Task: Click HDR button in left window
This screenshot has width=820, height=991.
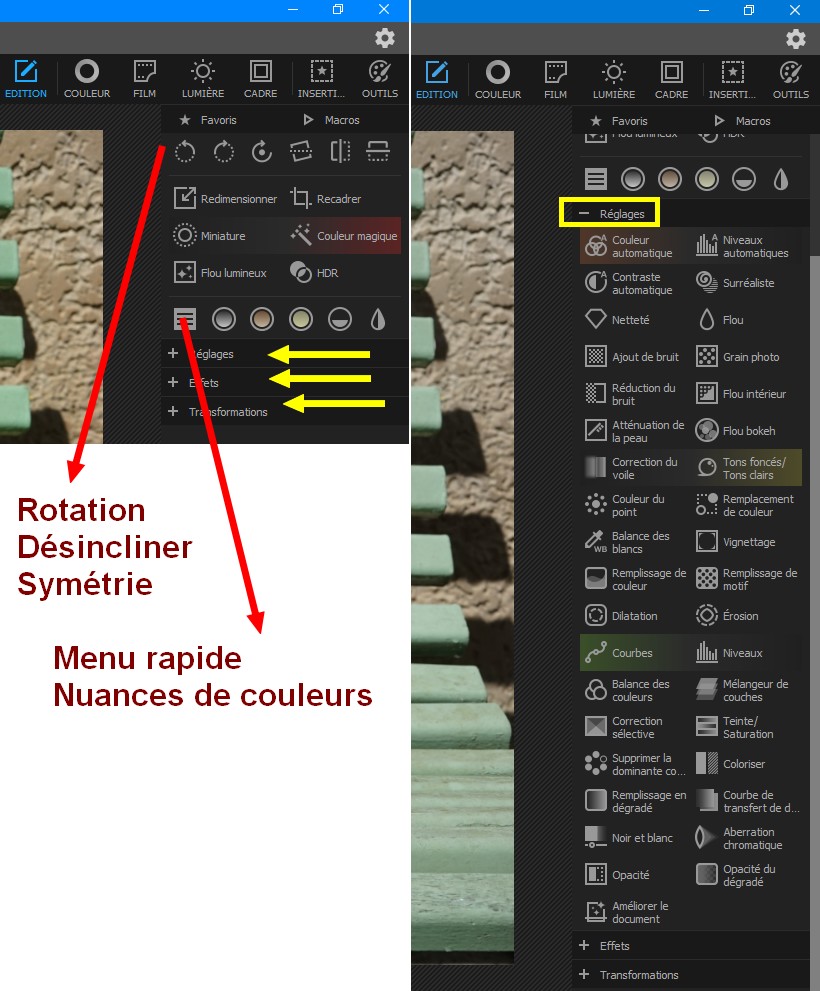Action: (x=314, y=273)
